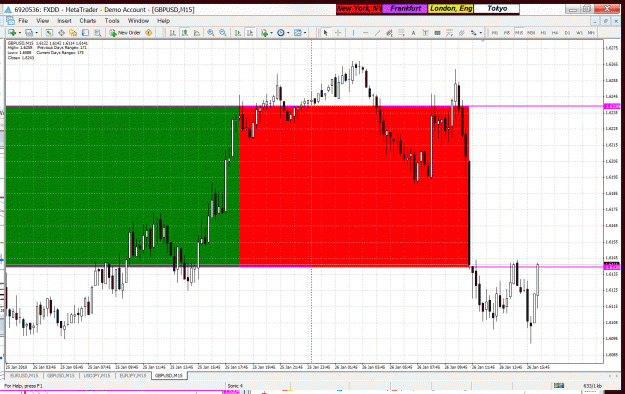Select the Text 'A' tool
The height and width of the screenshot is (394, 625).
point(413,33)
